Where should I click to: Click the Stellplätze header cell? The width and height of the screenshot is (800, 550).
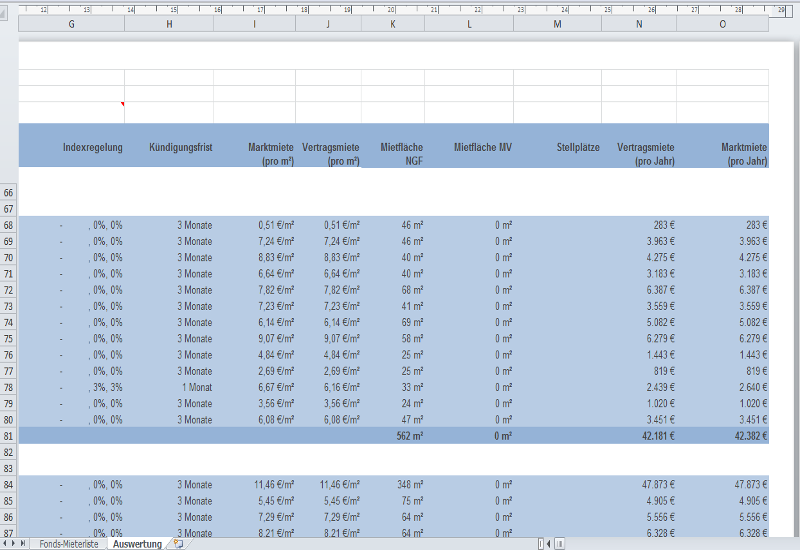click(x=557, y=145)
